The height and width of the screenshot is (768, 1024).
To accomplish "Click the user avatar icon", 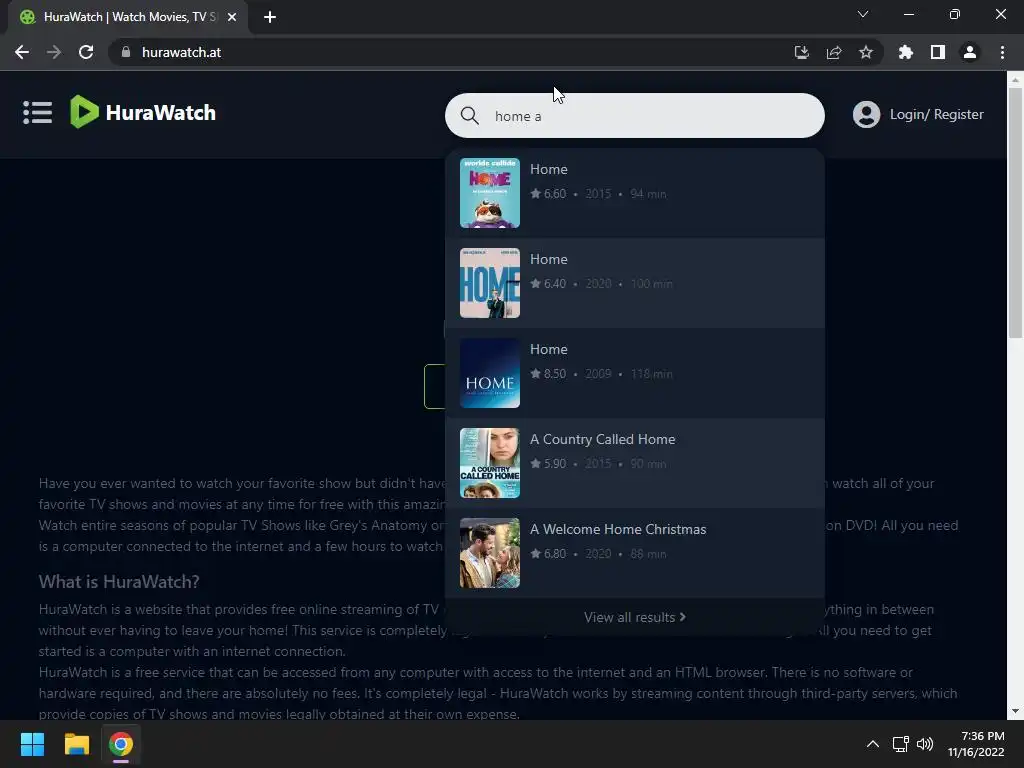I will [867, 114].
